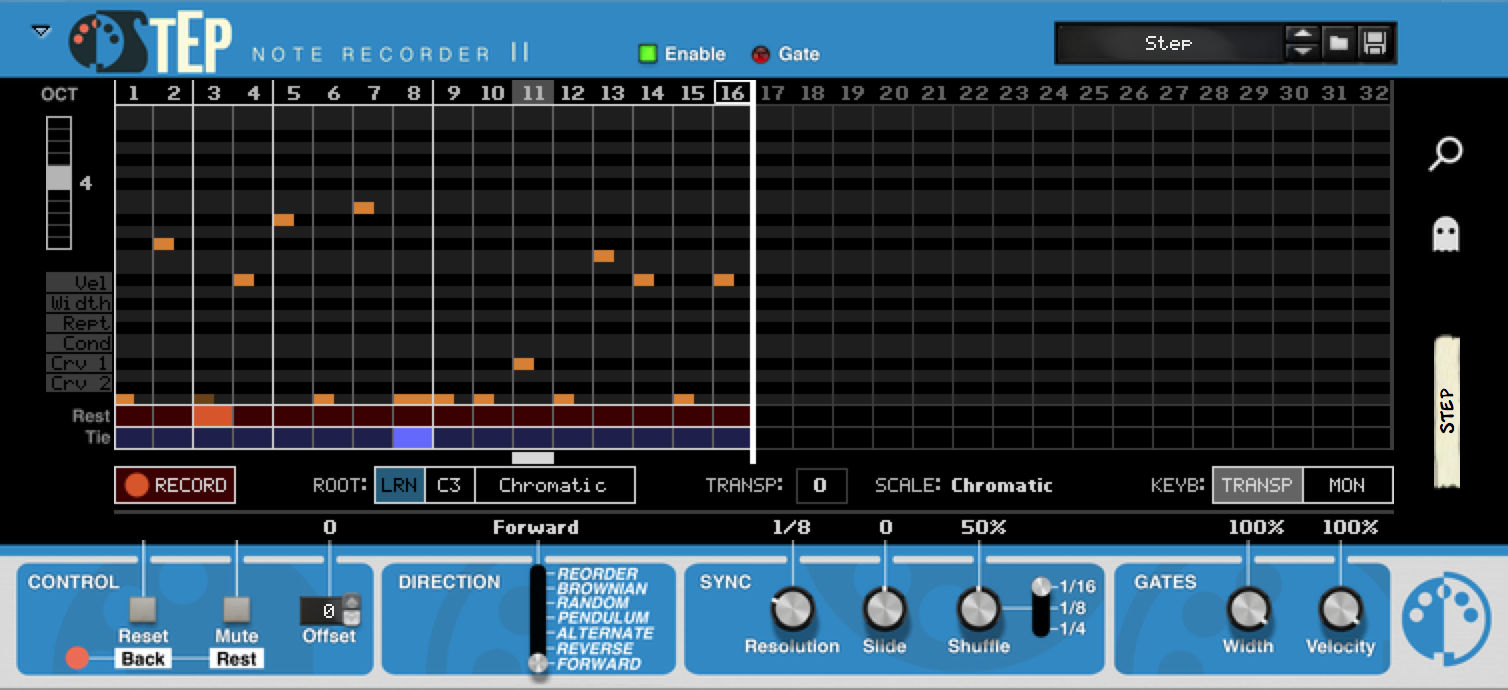
Task: Select the Cond edit row
Action: tap(78, 343)
